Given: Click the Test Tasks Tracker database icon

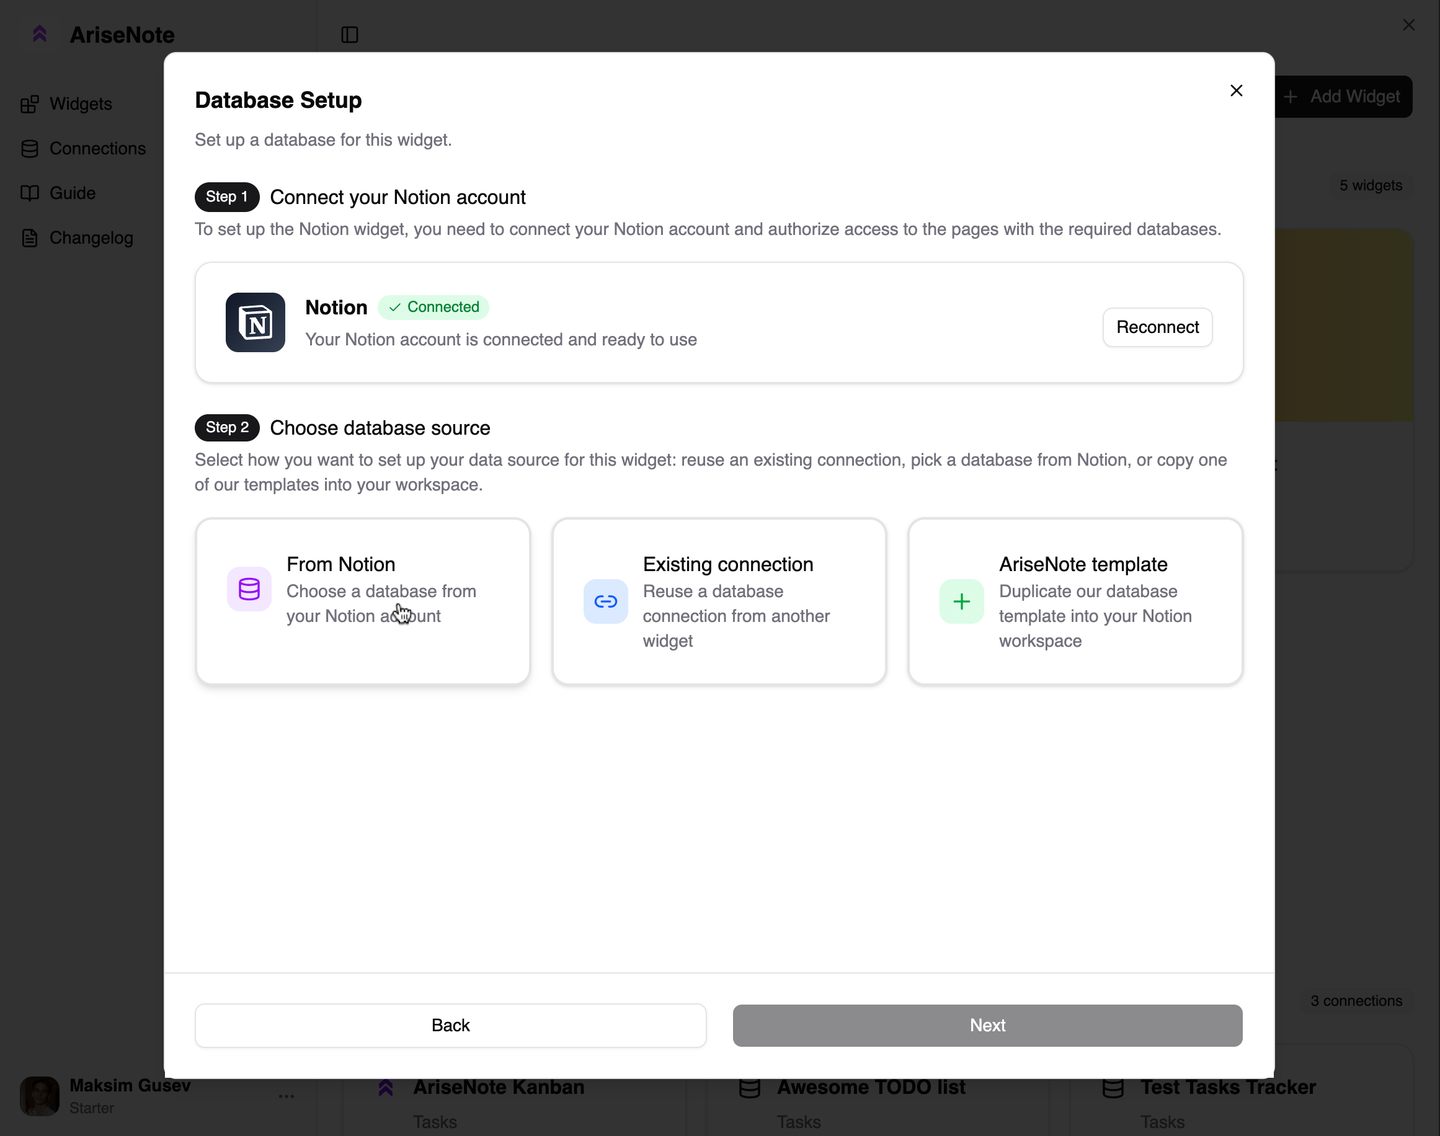Looking at the screenshot, I should point(1113,1088).
